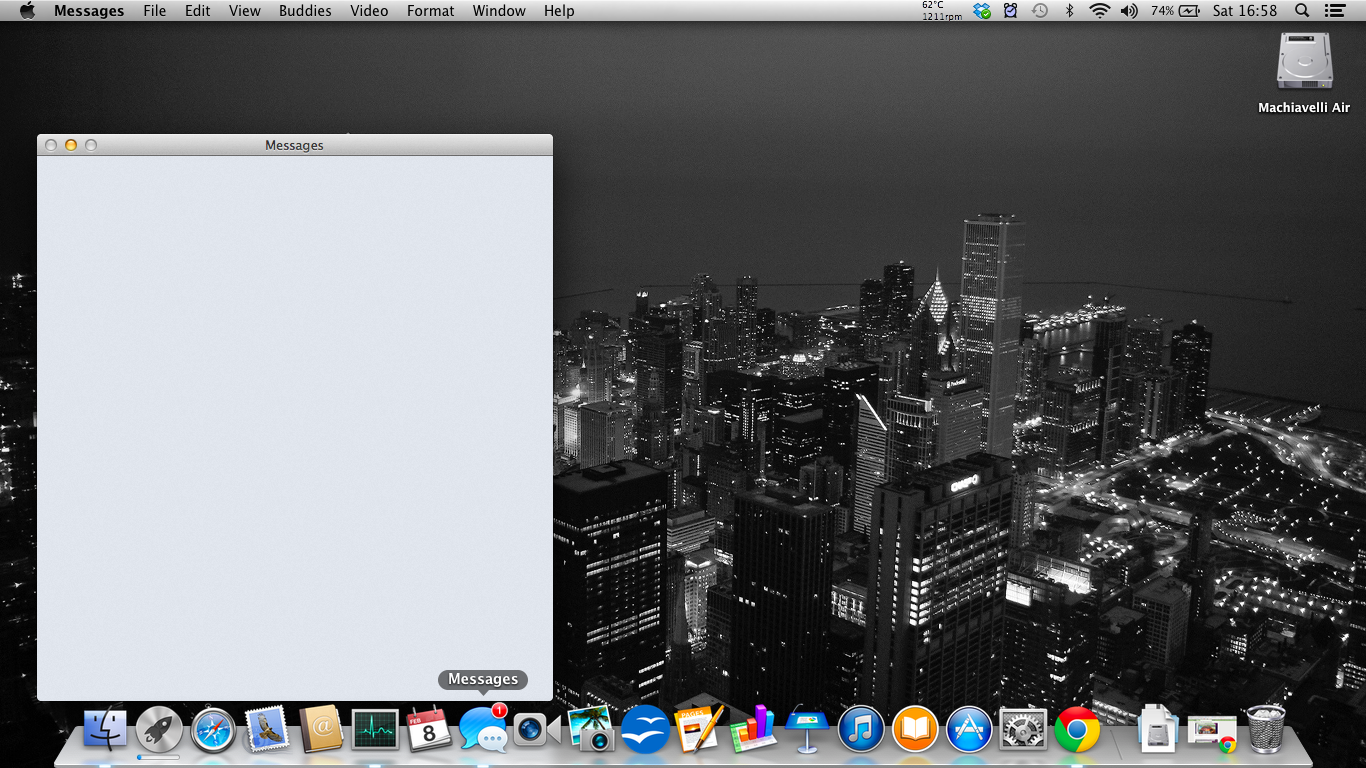Viewport: 1366px width, 768px height.
Task: Open Numbers bar chart icon in Dock
Action: (x=753, y=729)
